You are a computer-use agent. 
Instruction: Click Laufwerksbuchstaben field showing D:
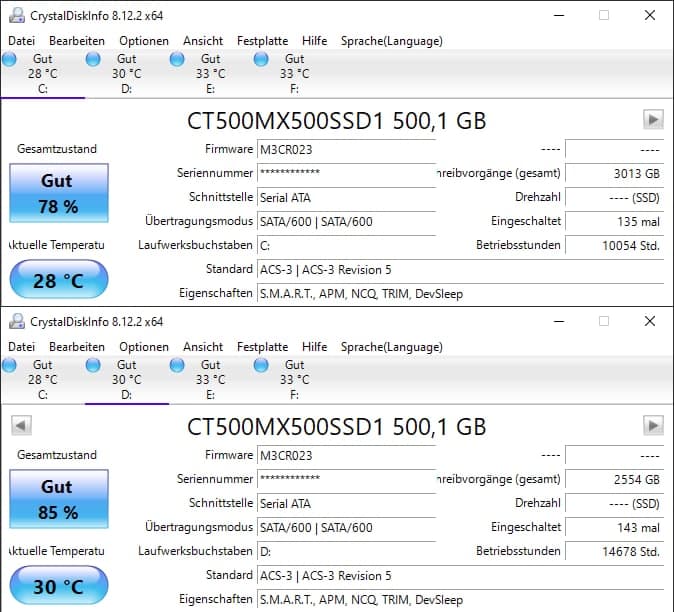click(346, 551)
